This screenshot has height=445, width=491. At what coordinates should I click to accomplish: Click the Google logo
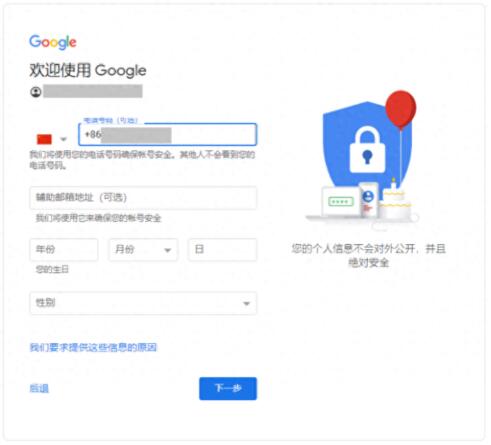(53, 42)
